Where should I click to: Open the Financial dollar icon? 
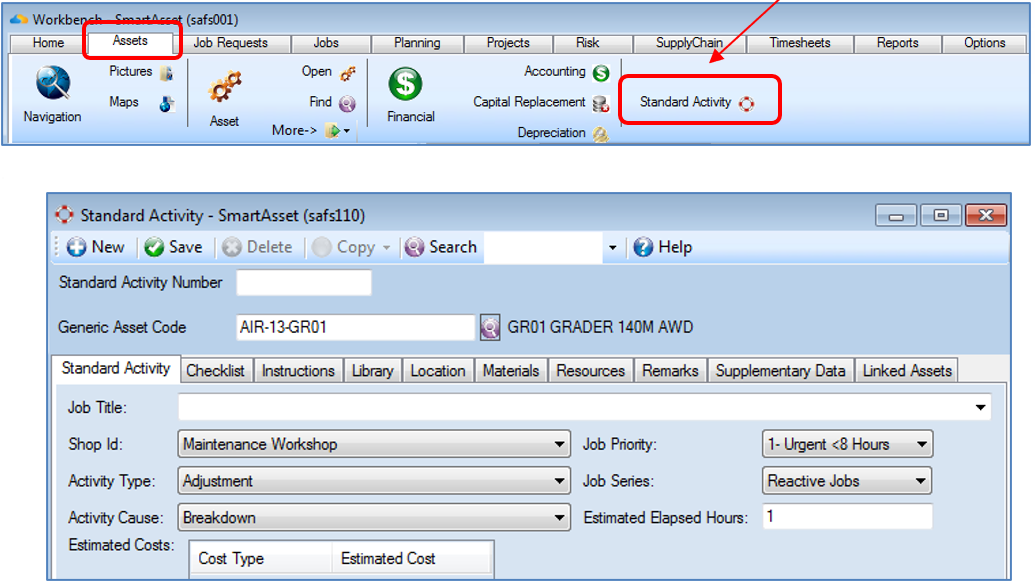click(x=405, y=84)
